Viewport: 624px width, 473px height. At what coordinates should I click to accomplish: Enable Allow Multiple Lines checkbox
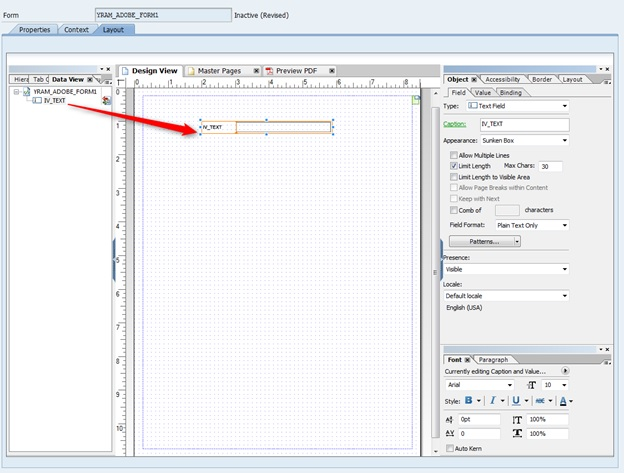(x=453, y=155)
